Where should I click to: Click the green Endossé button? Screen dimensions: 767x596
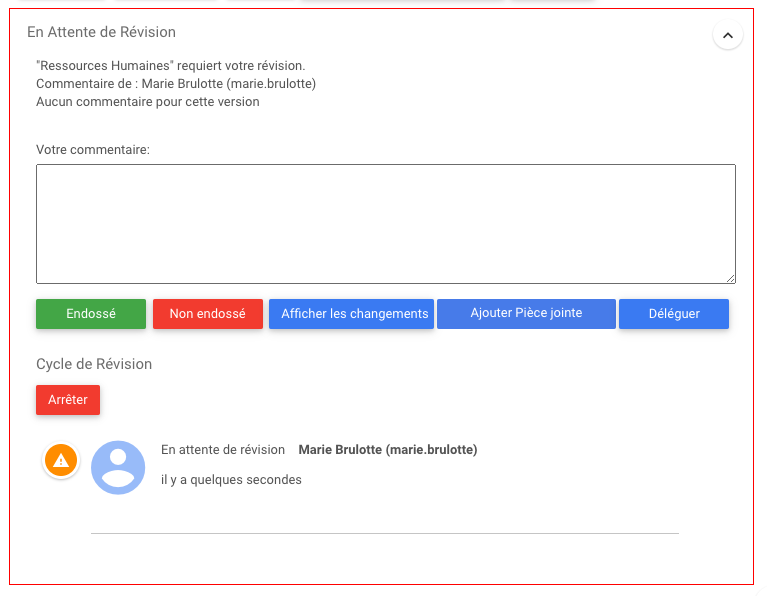coord(91,314)
